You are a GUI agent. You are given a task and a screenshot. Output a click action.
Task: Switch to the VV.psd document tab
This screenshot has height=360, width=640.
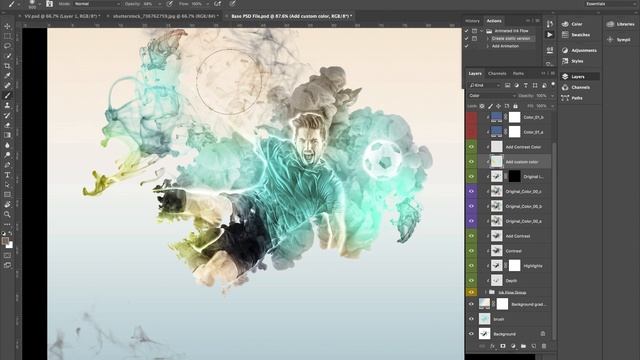[x=61, y=16]
